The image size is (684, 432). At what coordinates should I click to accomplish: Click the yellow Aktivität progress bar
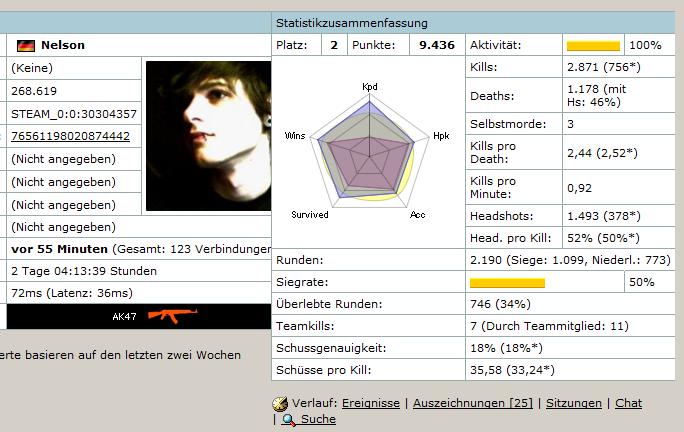pyautogui.click(x=593, y=46)
